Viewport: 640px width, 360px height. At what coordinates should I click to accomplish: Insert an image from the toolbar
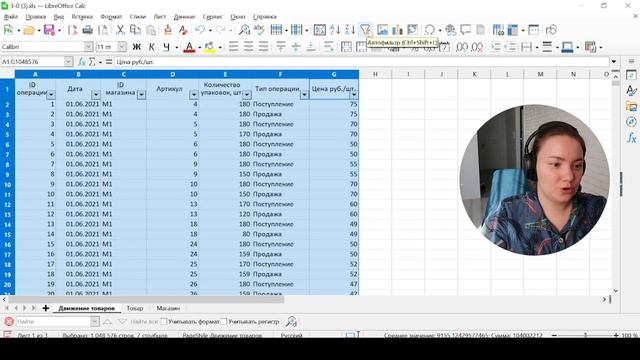pos(382,30)
